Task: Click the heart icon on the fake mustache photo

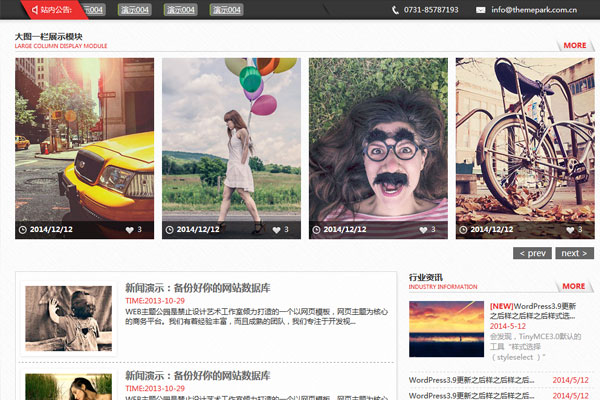Action: coord(423,230)
